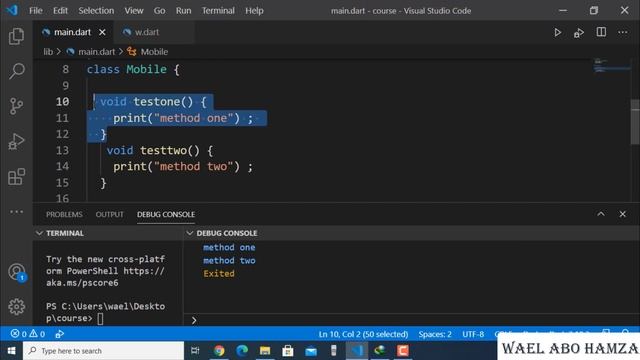
Task: Open Task View on the taskbar
Action: click(x=195, y=351)
